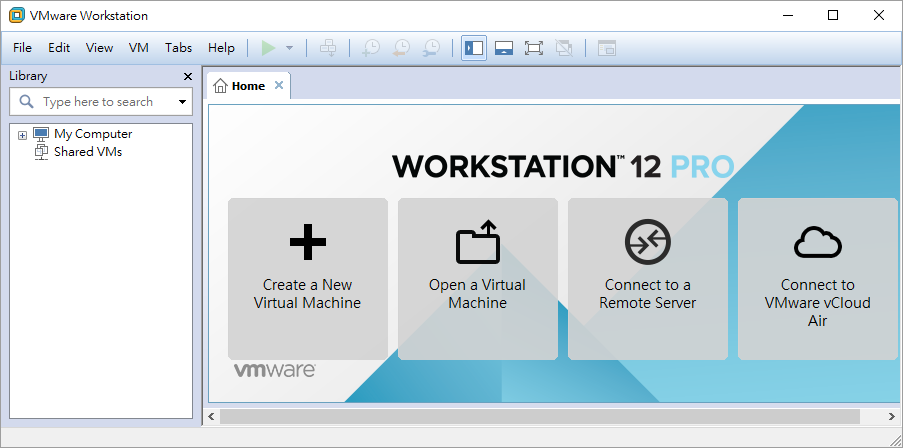Click the horizontal scrollbar left arrow
The image size is (903, 448).
(211, 416)
